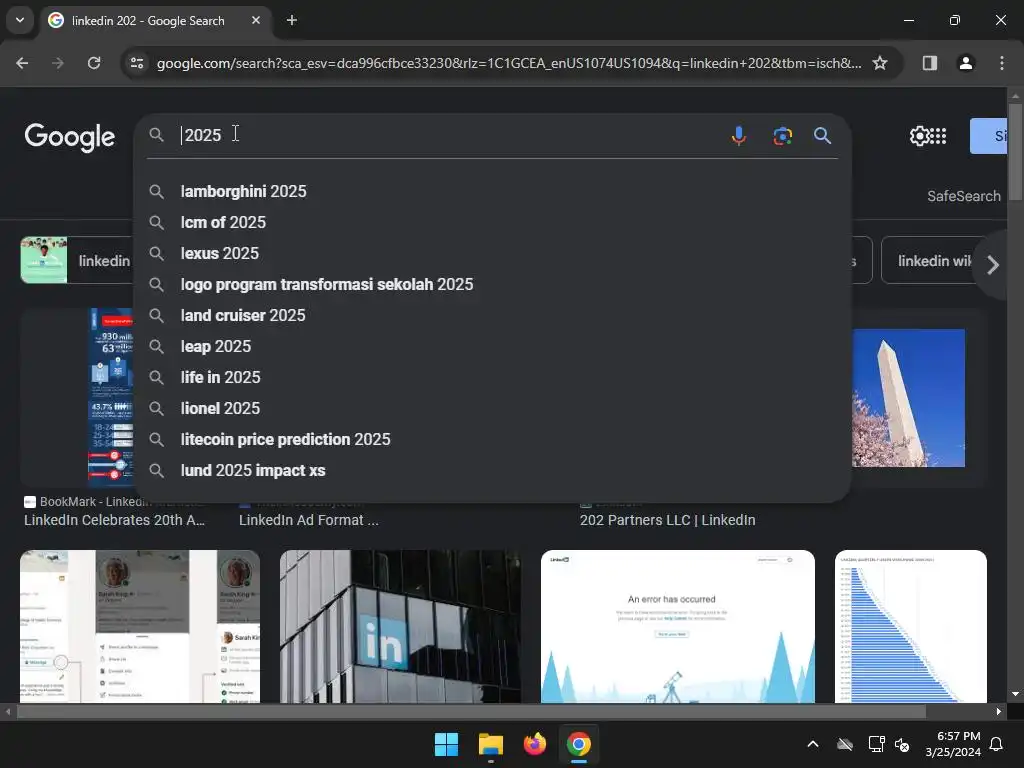Viewport: 1024px width, 768px height.
Task: Open the Washington Monument image
Action: [908, 398]
